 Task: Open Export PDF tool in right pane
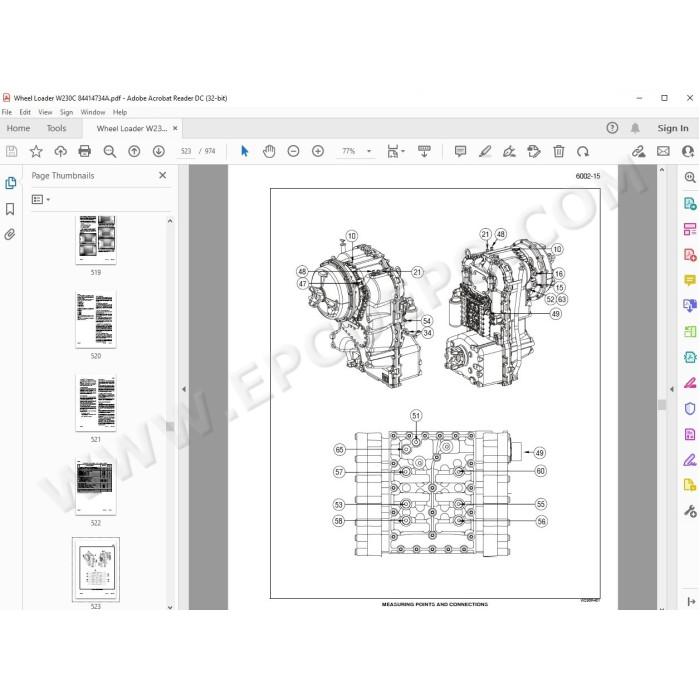[690, 203]
